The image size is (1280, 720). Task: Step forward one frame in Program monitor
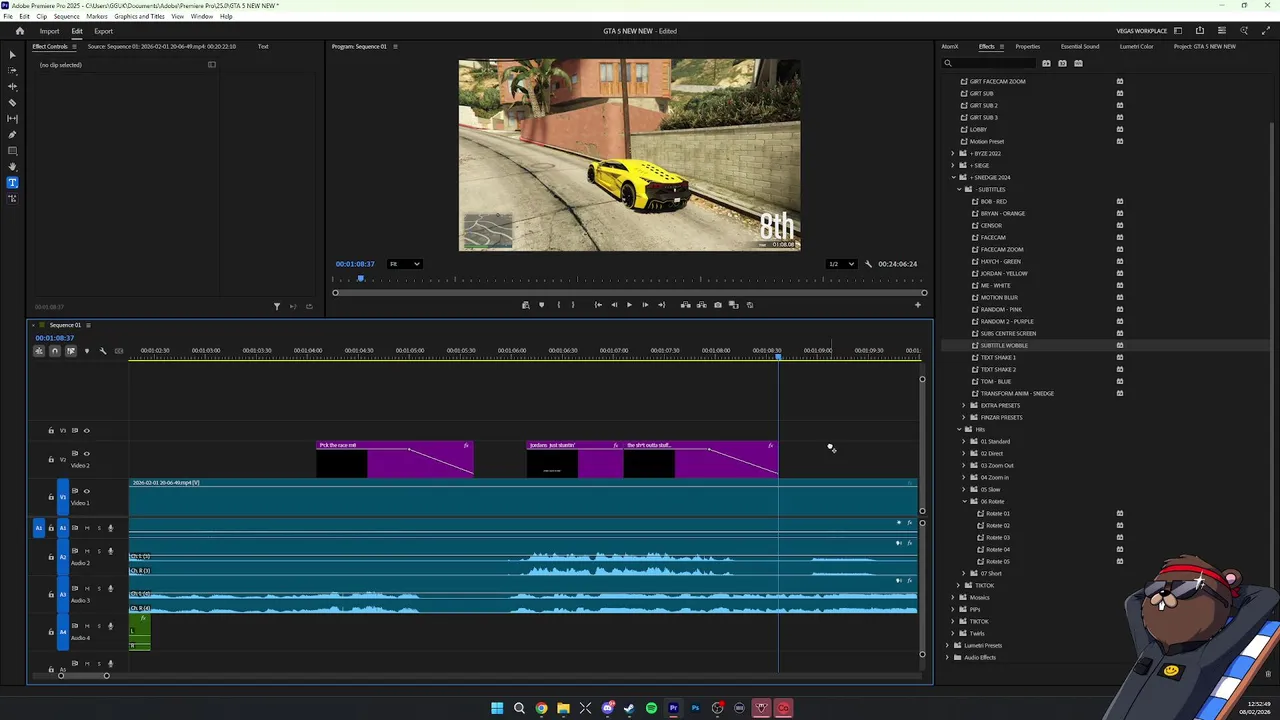tap(645, 305)
